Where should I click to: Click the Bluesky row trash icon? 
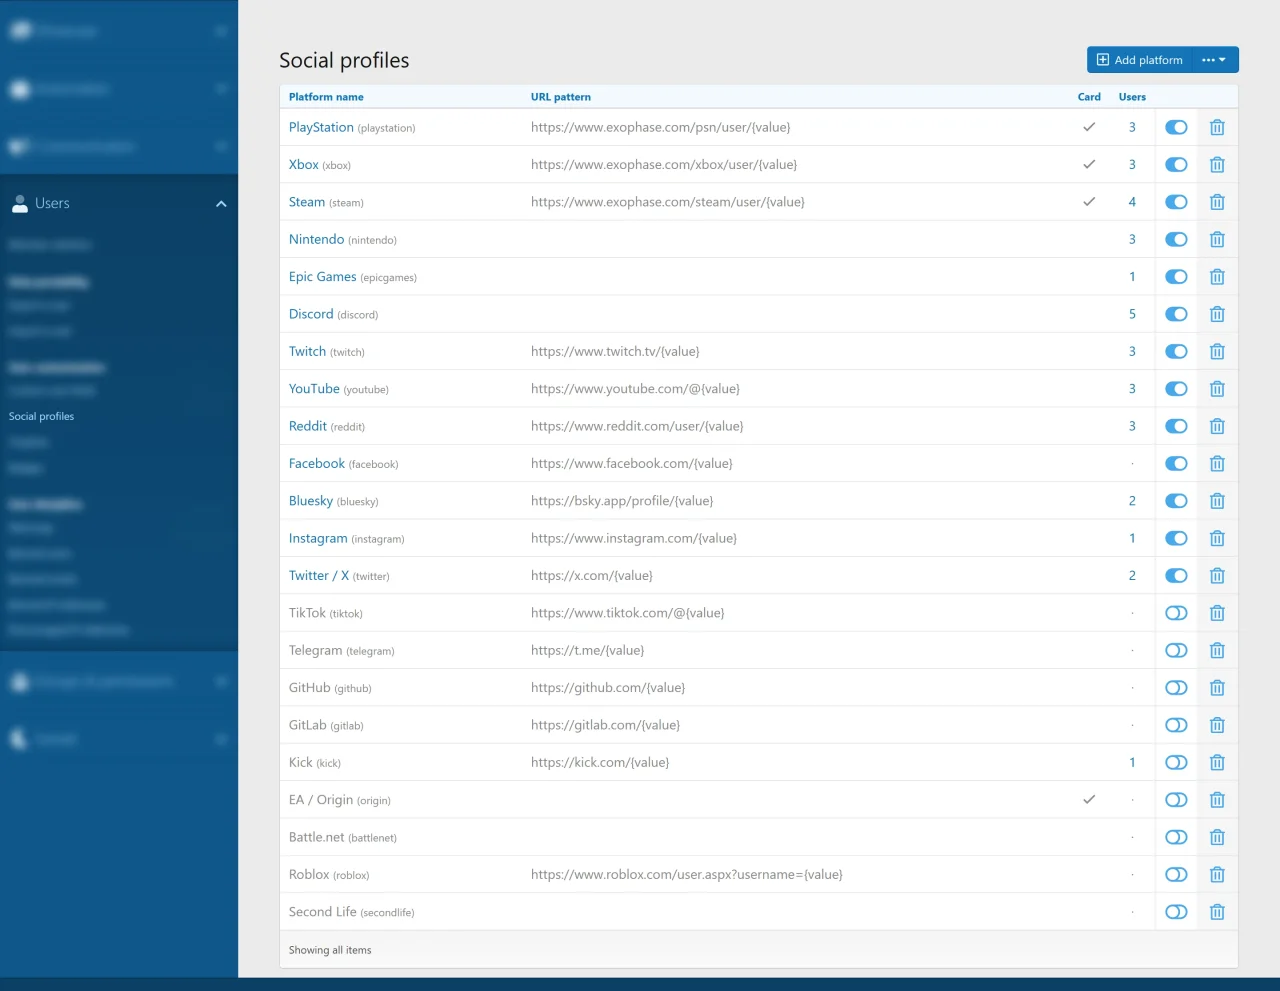pyautogui.click(x=1217, y=501)
